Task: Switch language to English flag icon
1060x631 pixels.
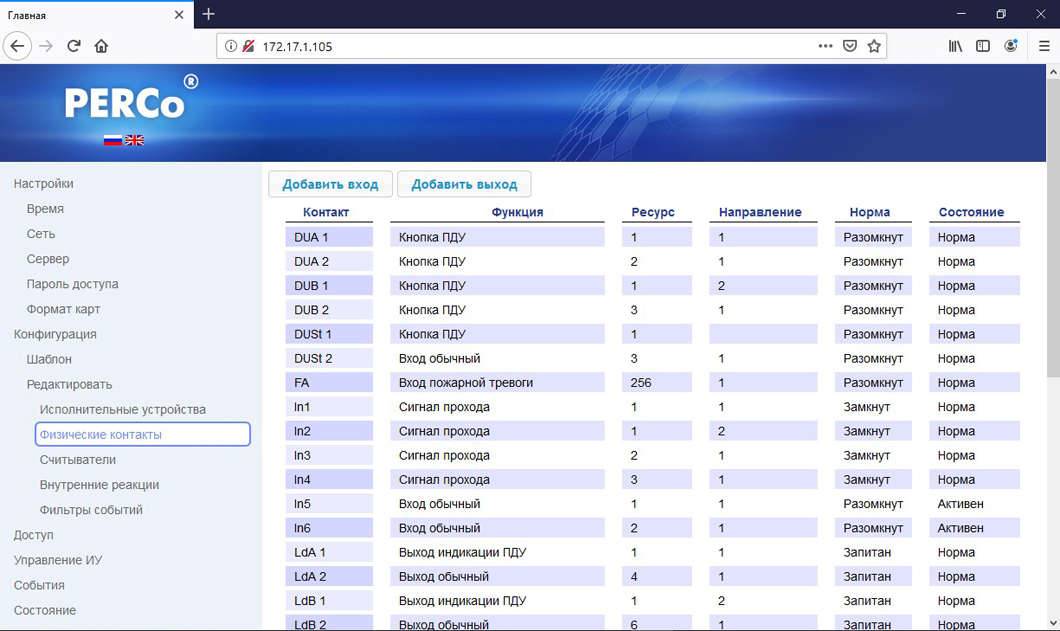Action: pyautogui.click(x=134, y=140)
